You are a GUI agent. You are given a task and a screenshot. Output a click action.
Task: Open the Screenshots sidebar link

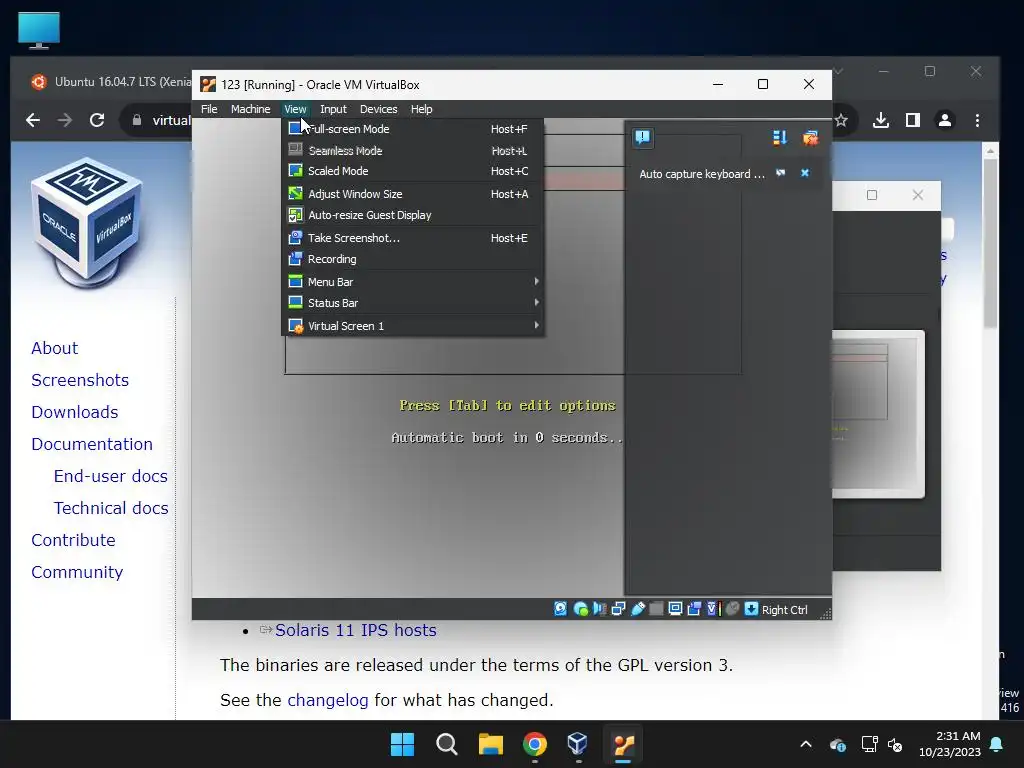[x=80, y=380]
